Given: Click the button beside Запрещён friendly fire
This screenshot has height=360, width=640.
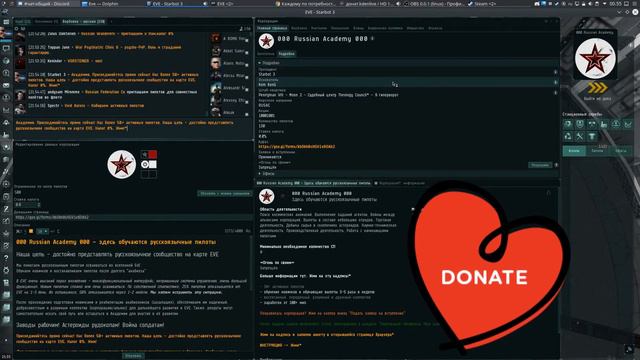Looking at the screenshot, I should [x=540, y=165].
